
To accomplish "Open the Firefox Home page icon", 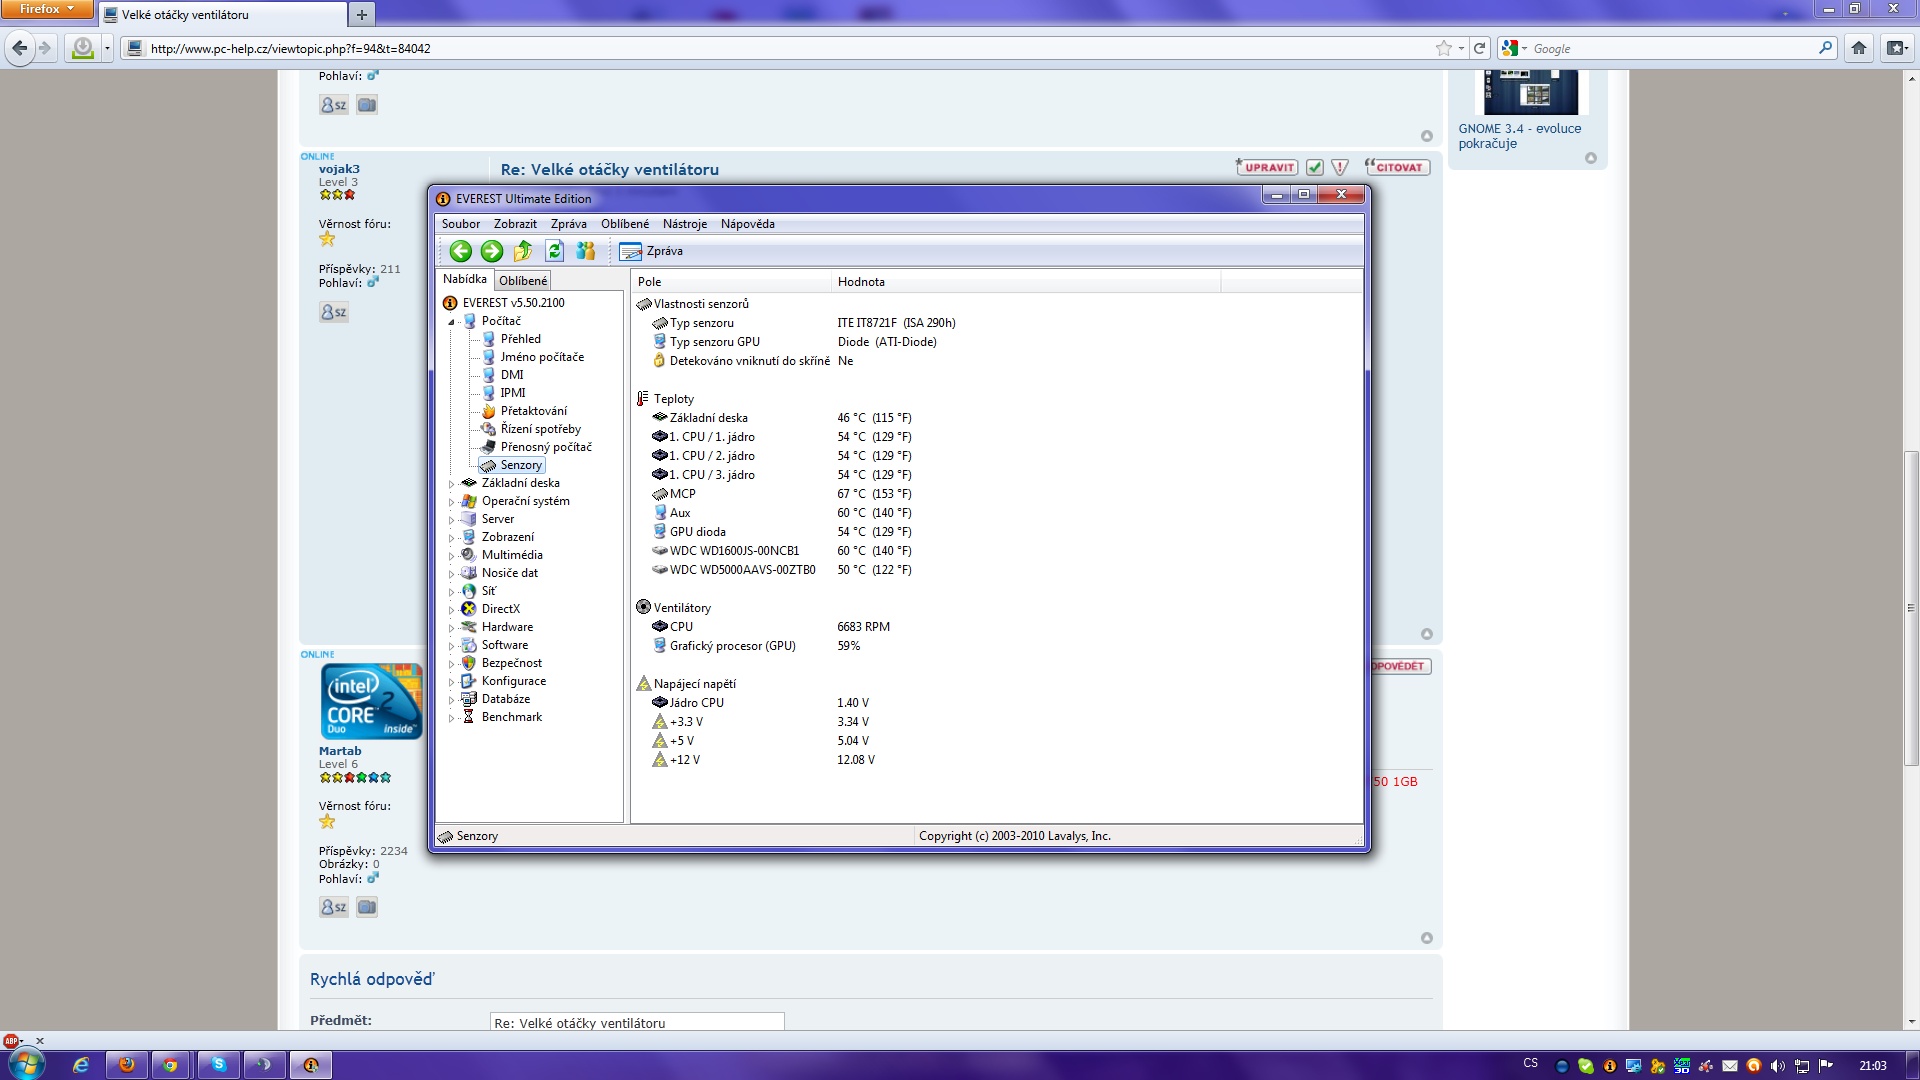I will 1858,48.
